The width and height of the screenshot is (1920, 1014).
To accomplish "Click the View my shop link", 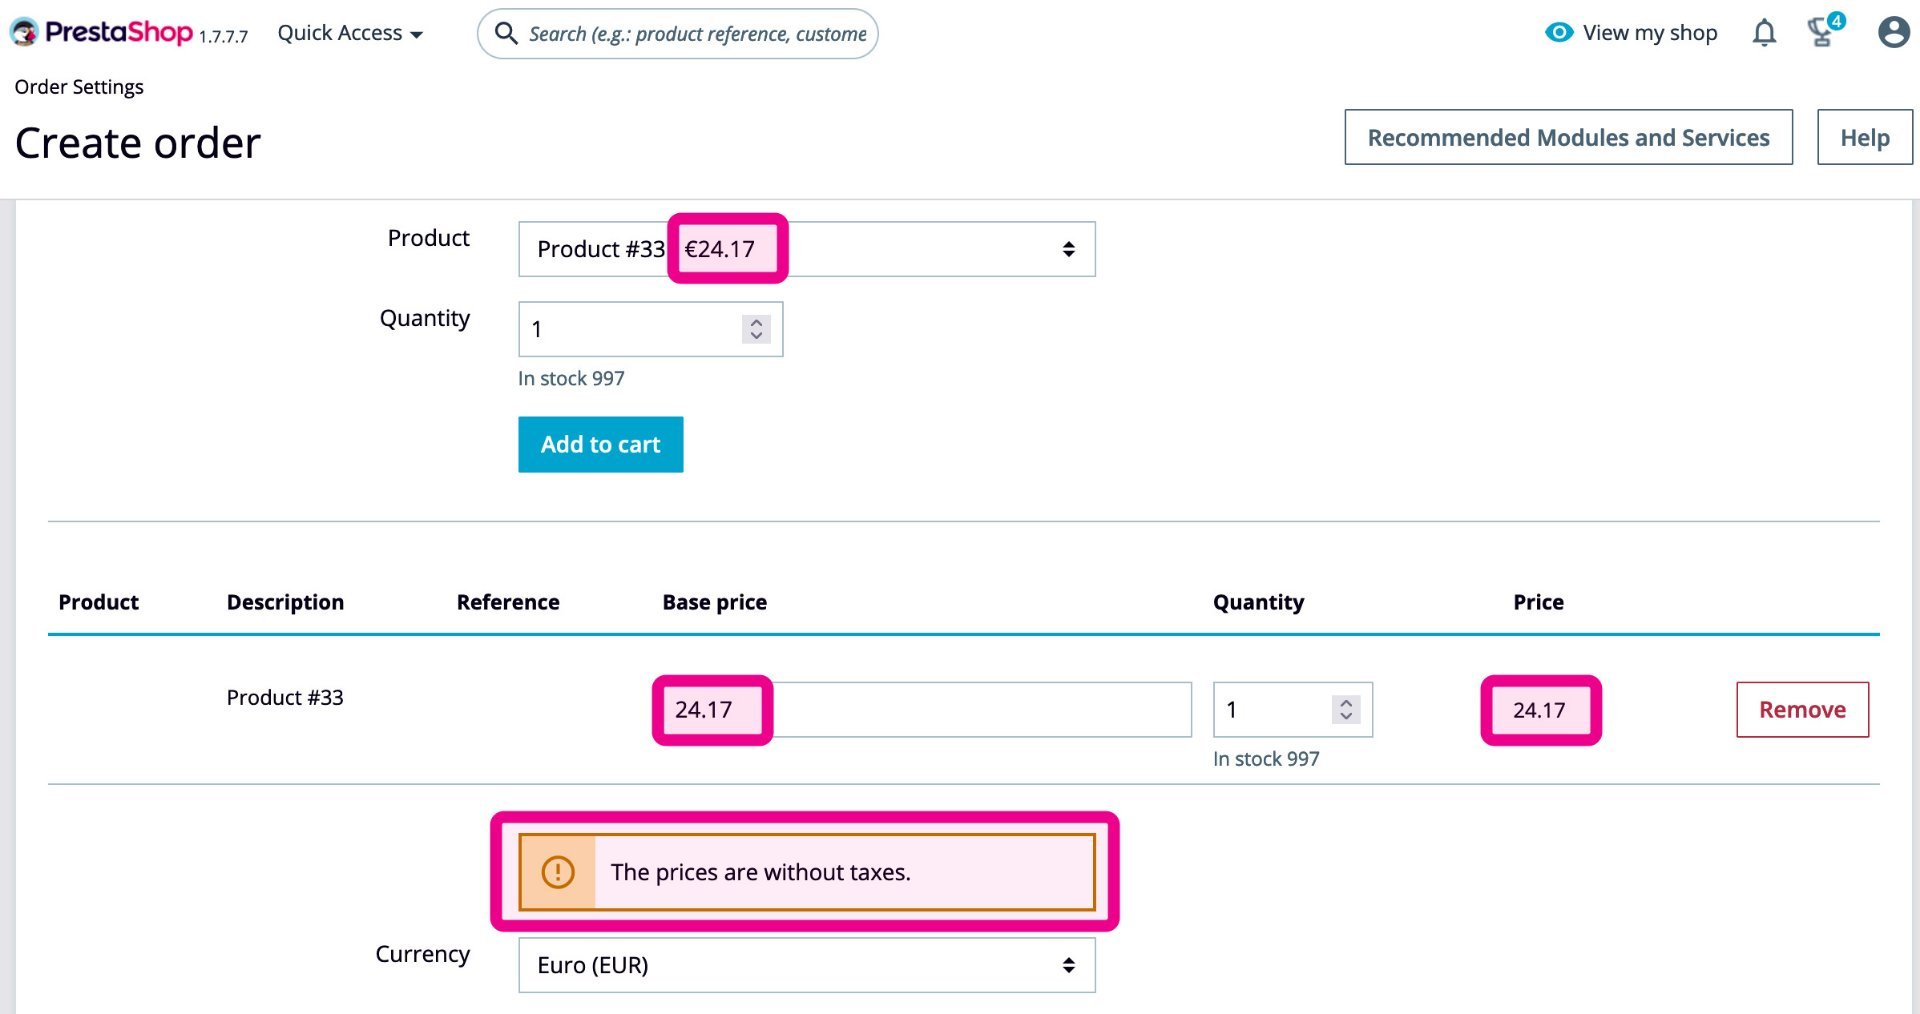I will (1649, 33).
